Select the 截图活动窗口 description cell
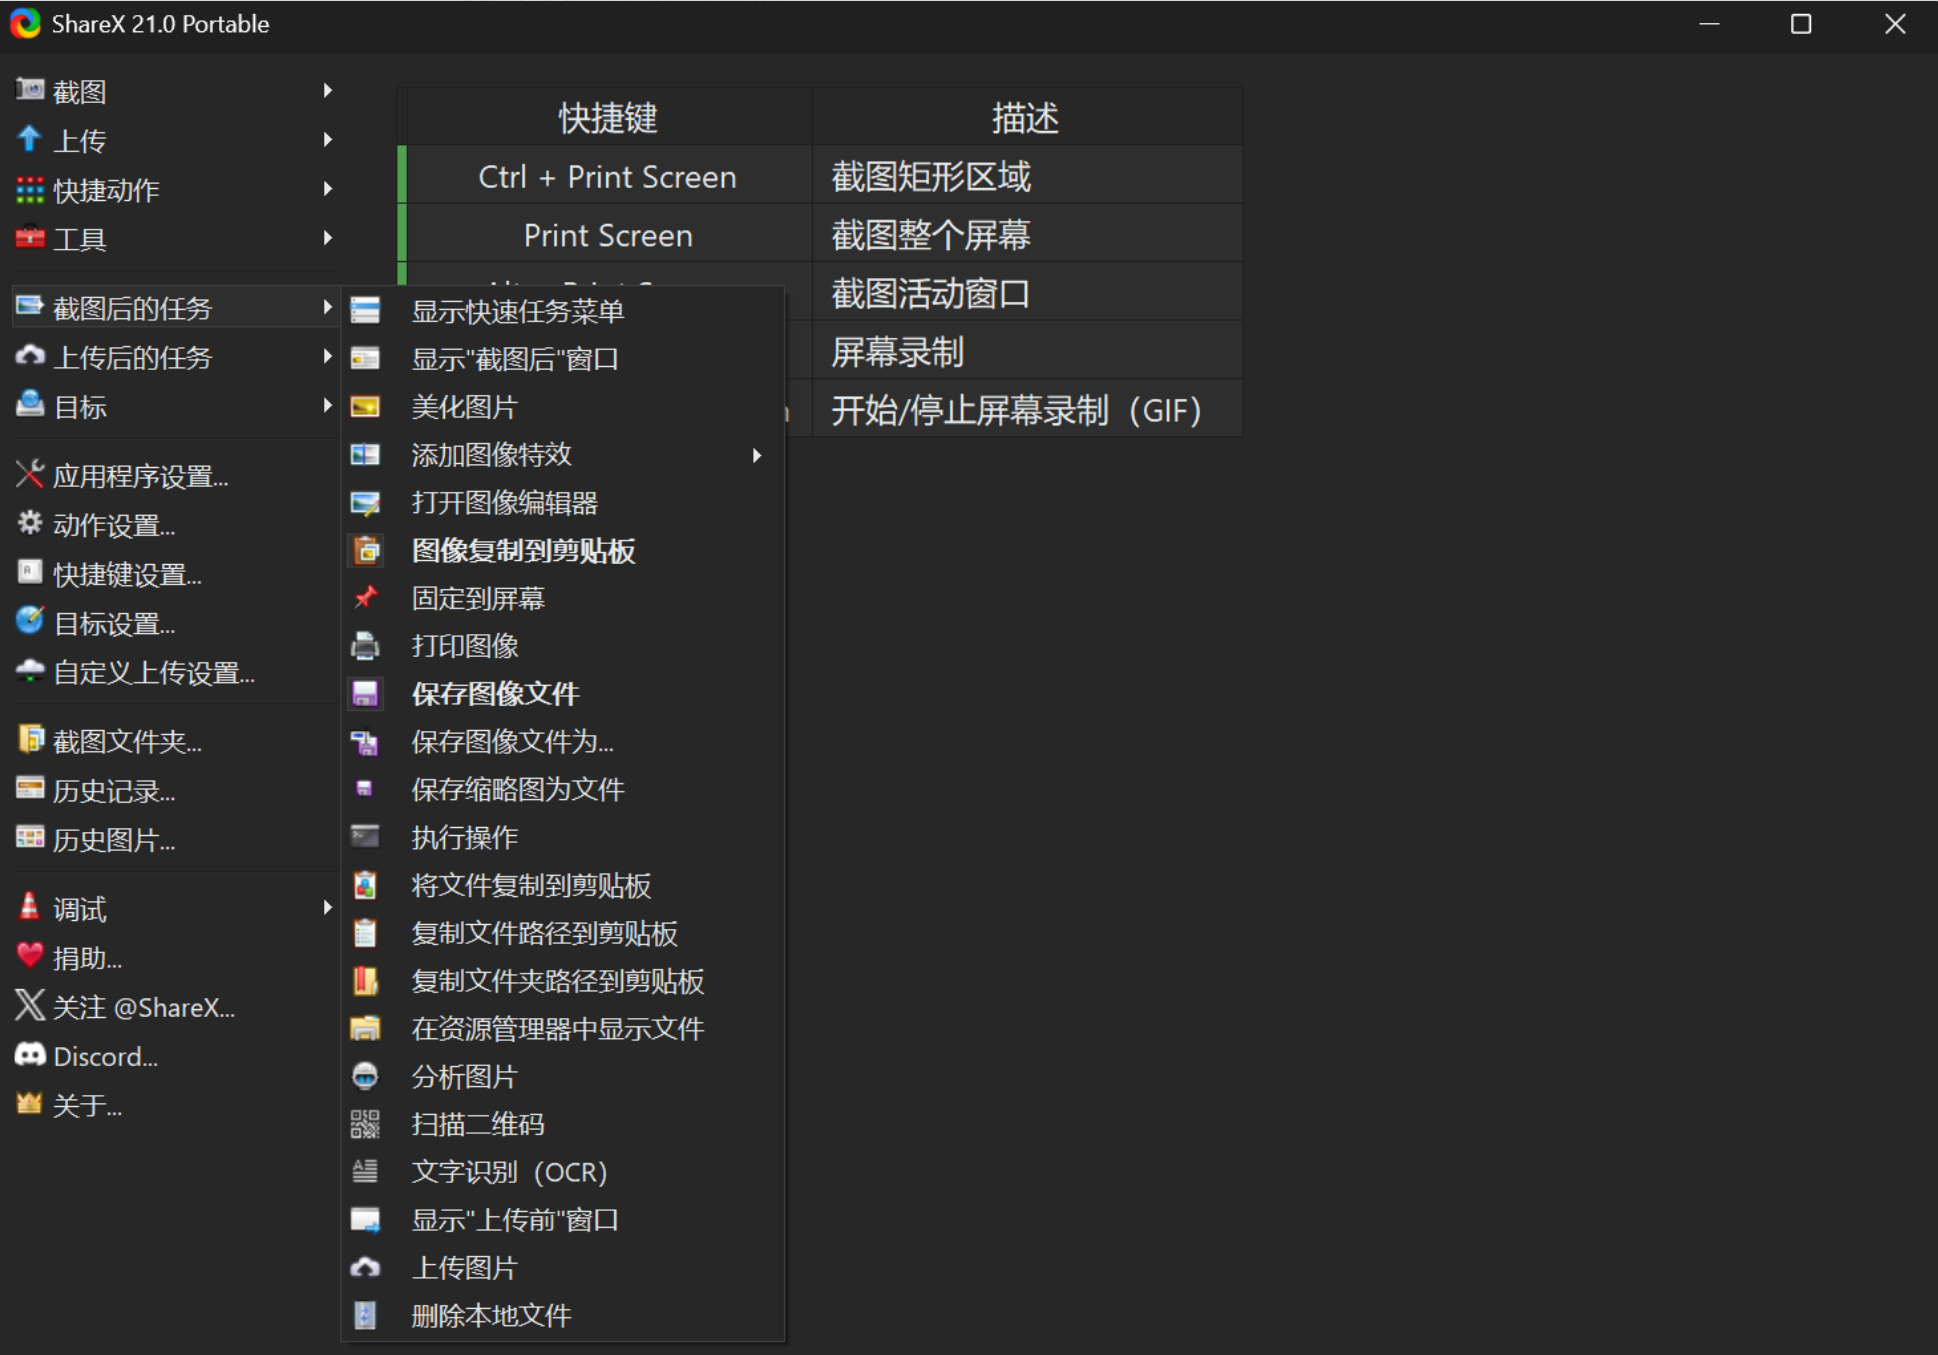1938x1355 pixels. (x=1027, y=293)
